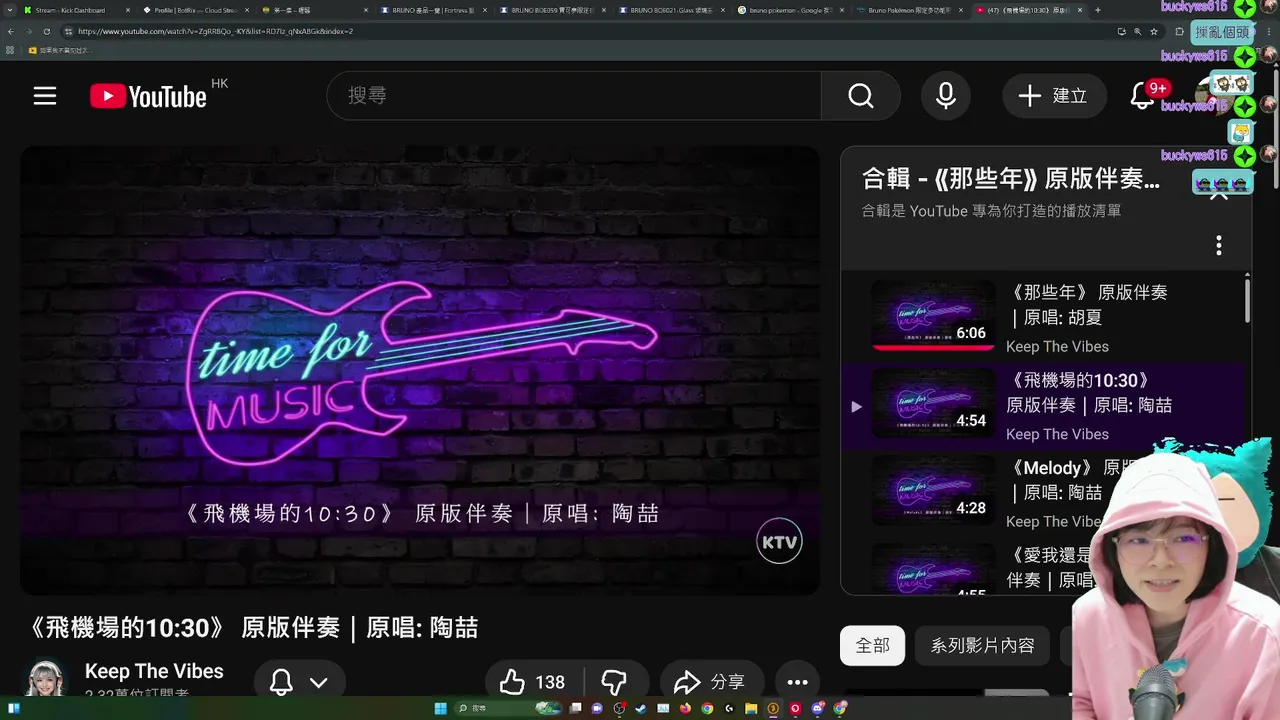Click the 建立 create button
Viewport: 1280px width, 720px height.
pos(1053,96)
